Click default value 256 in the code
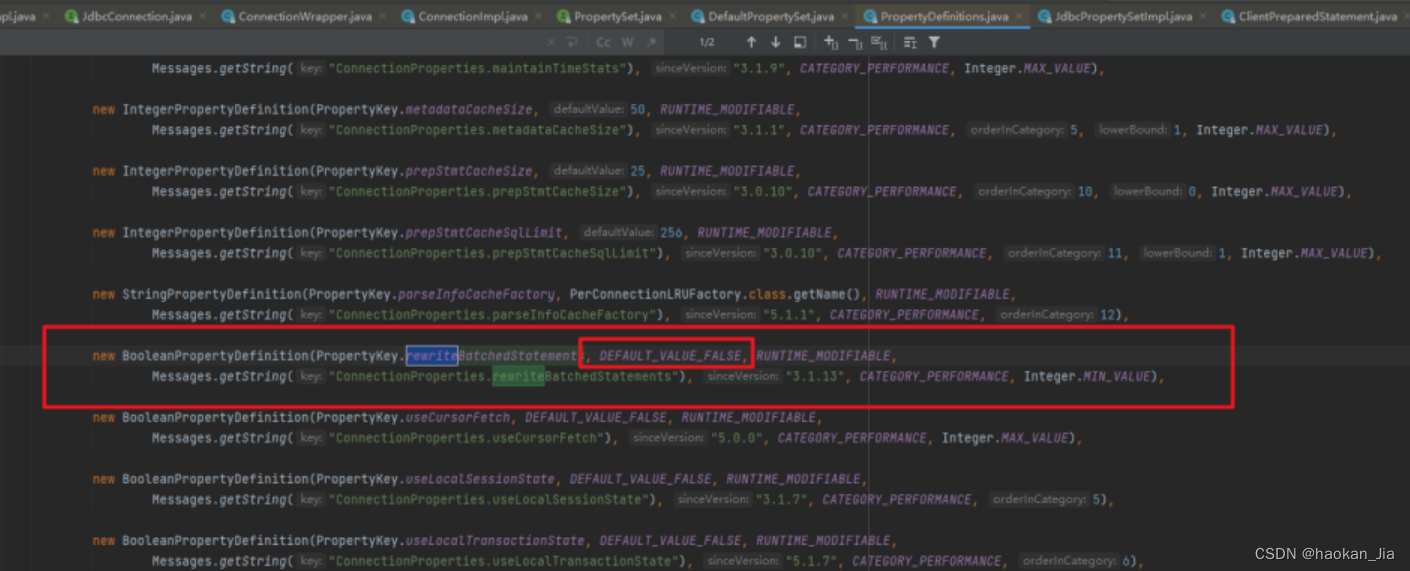 click(672, 233)
